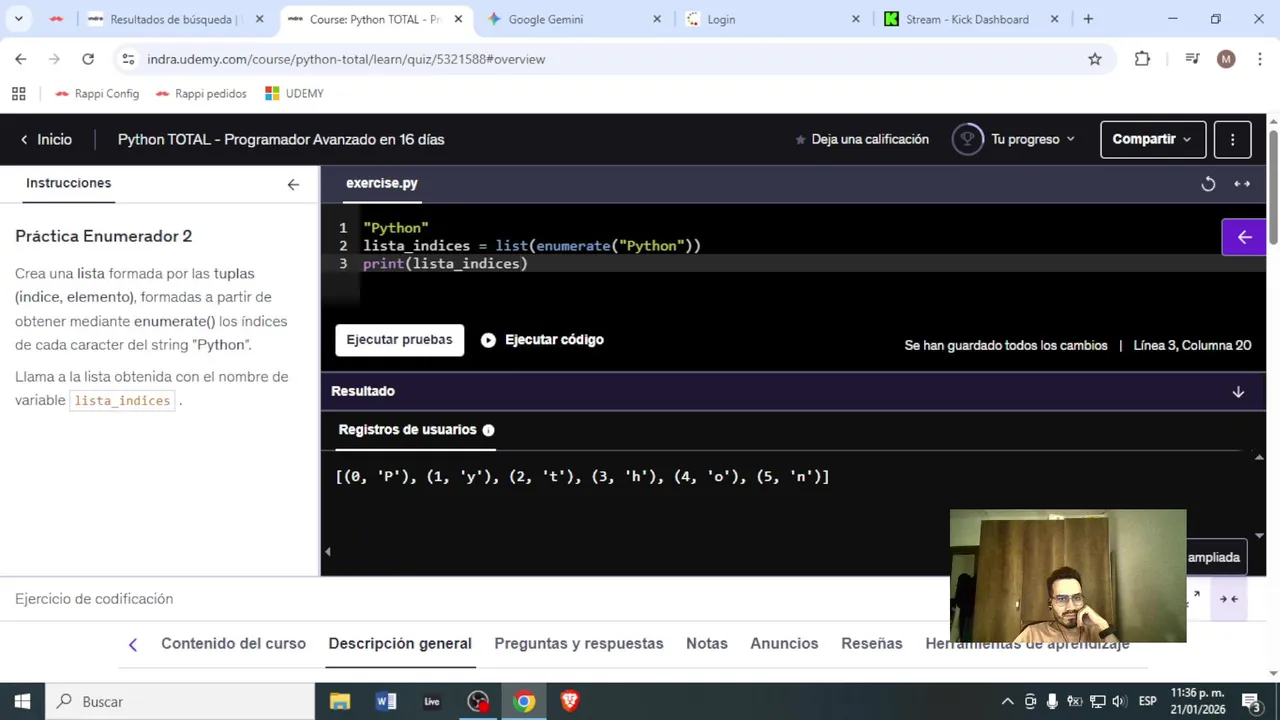Screen dimensions: 1280x720
Task: Click the Instrucciones panel heading
Action: [68, 183]
